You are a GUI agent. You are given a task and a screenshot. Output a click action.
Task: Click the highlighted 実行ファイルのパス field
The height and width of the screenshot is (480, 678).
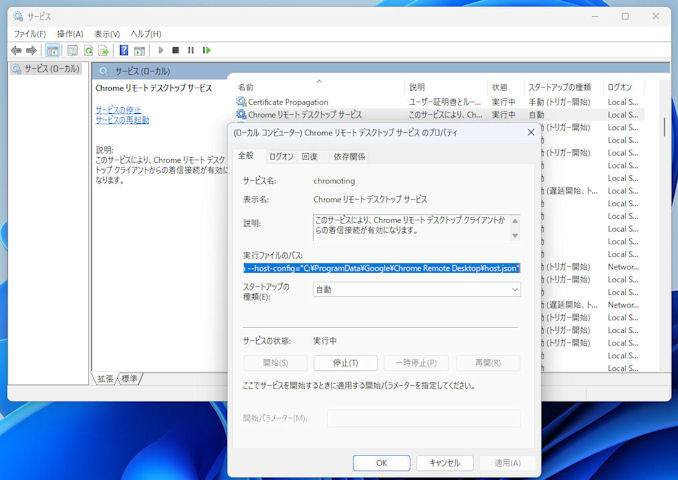pos(382,269)
